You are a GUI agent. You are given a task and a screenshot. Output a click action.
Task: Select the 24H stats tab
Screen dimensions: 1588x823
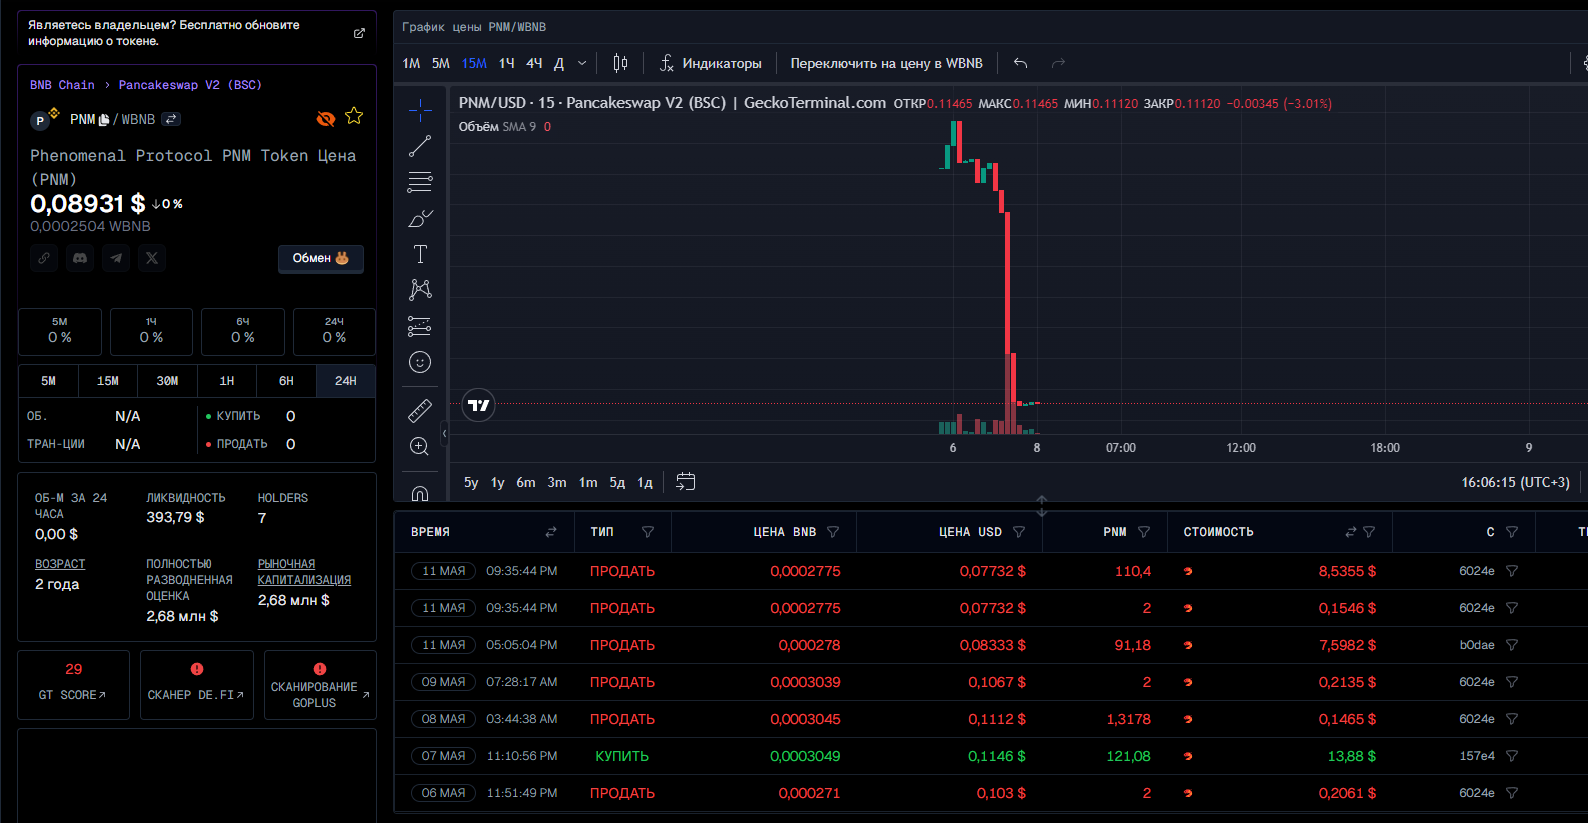click(x=346, y=381)
